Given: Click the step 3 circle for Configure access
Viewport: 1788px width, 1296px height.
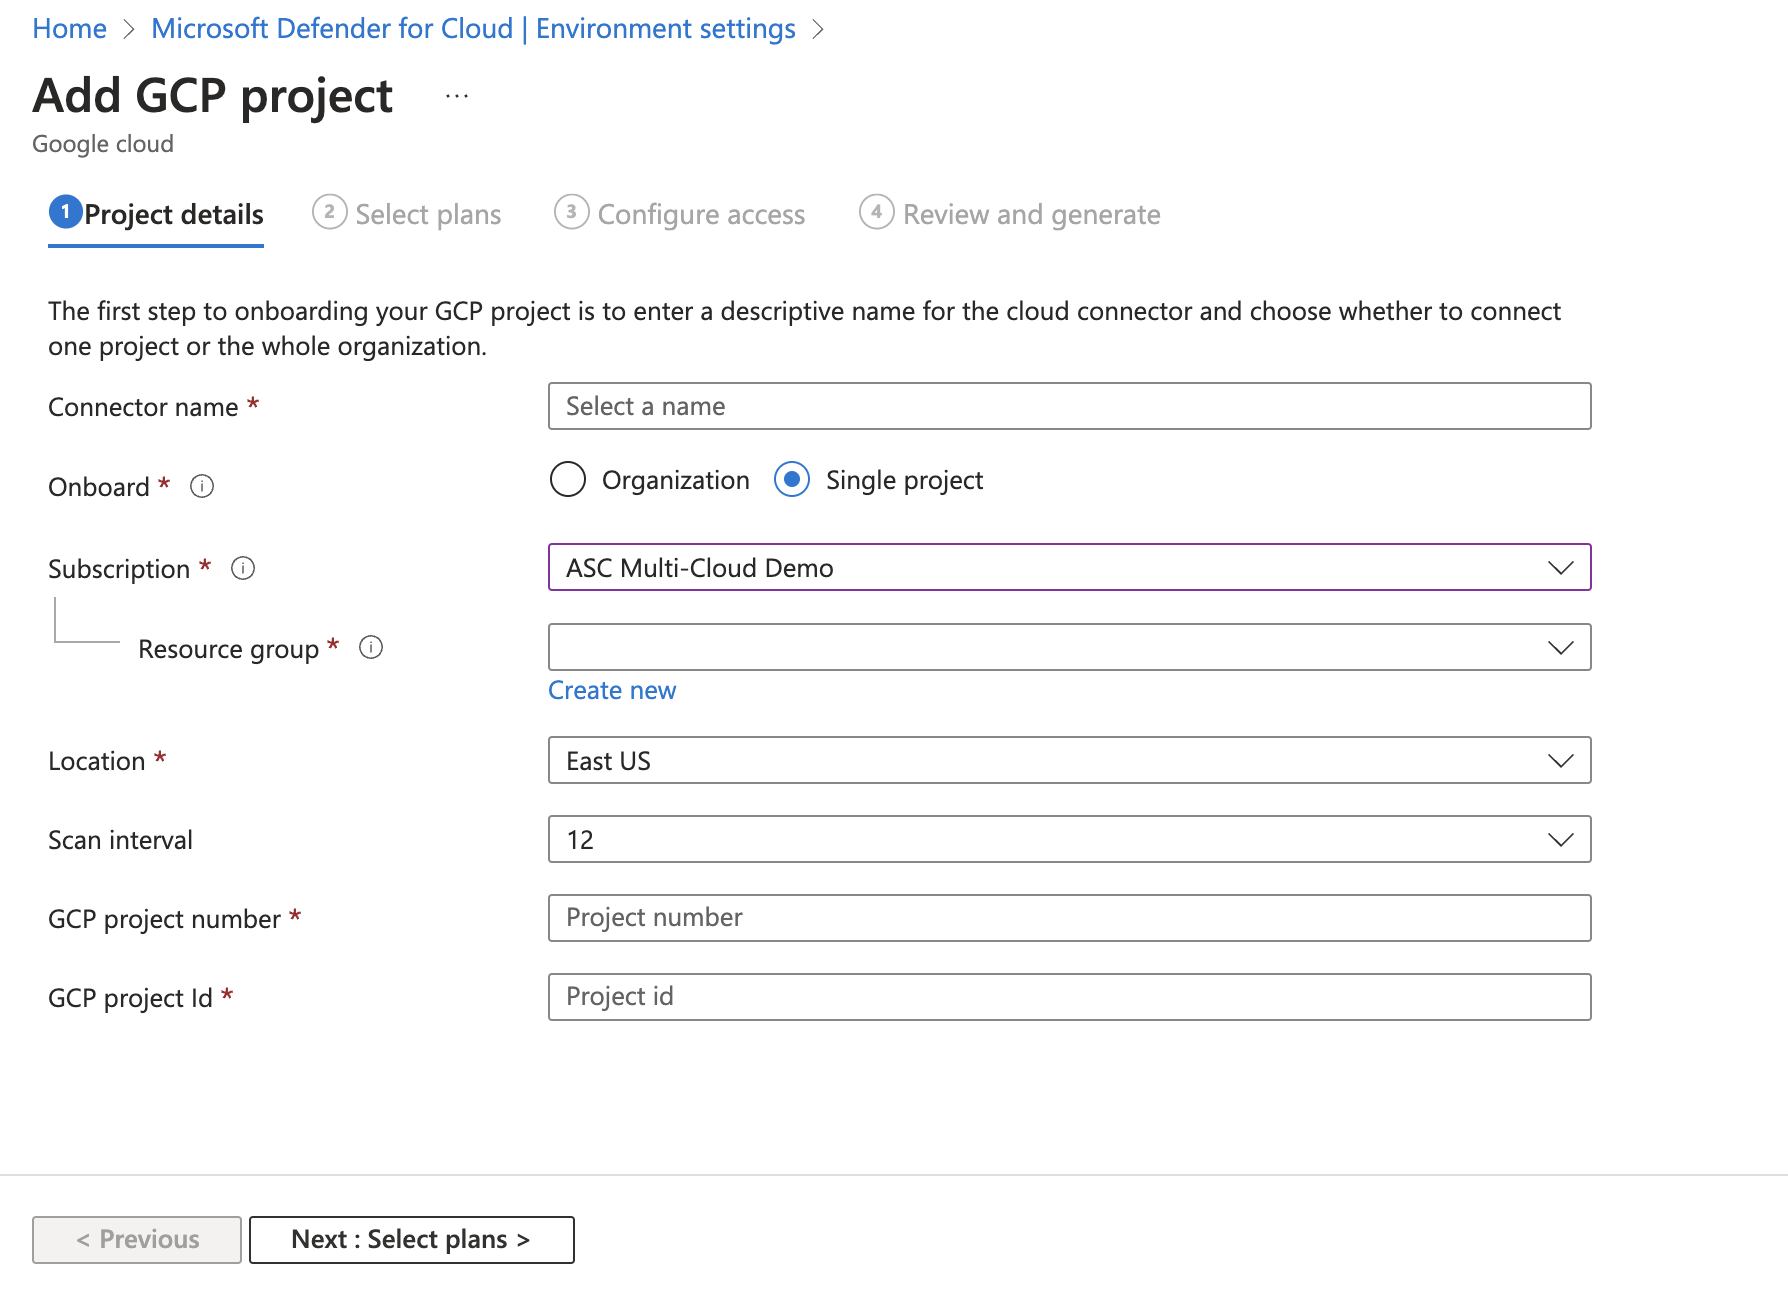Looking at the screenshot, I should pyautogui.click(x=571, y=213).
